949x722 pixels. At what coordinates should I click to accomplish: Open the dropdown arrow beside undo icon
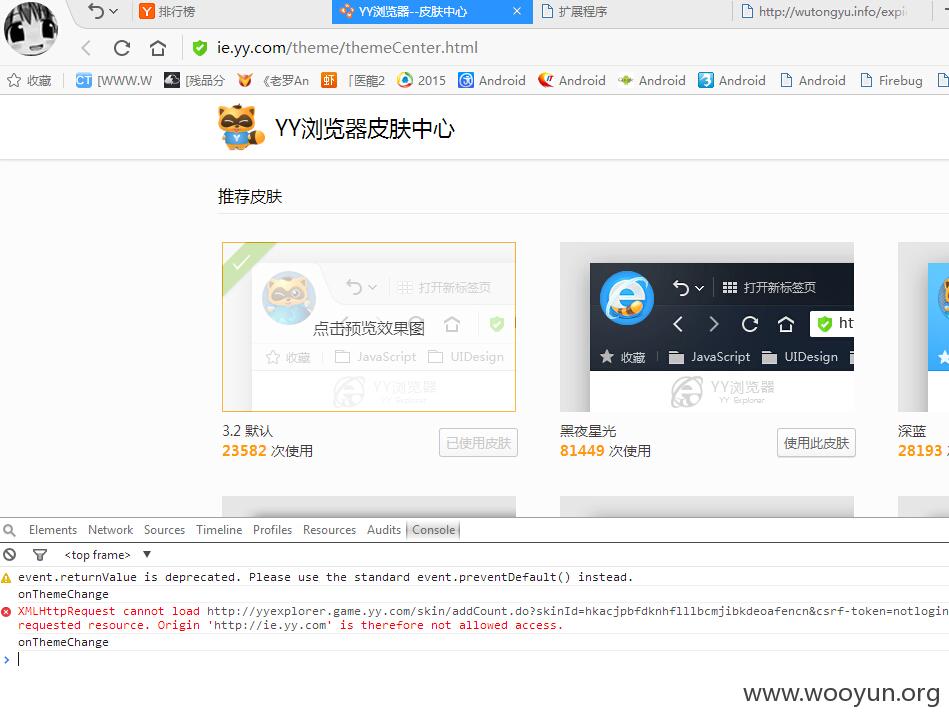pos(114,11)
